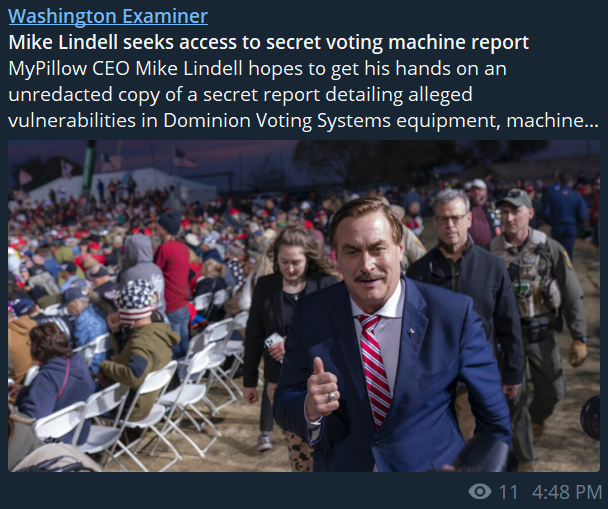608x509 pixels.
Task: Click the eye views icon
Action: point(480,492)
